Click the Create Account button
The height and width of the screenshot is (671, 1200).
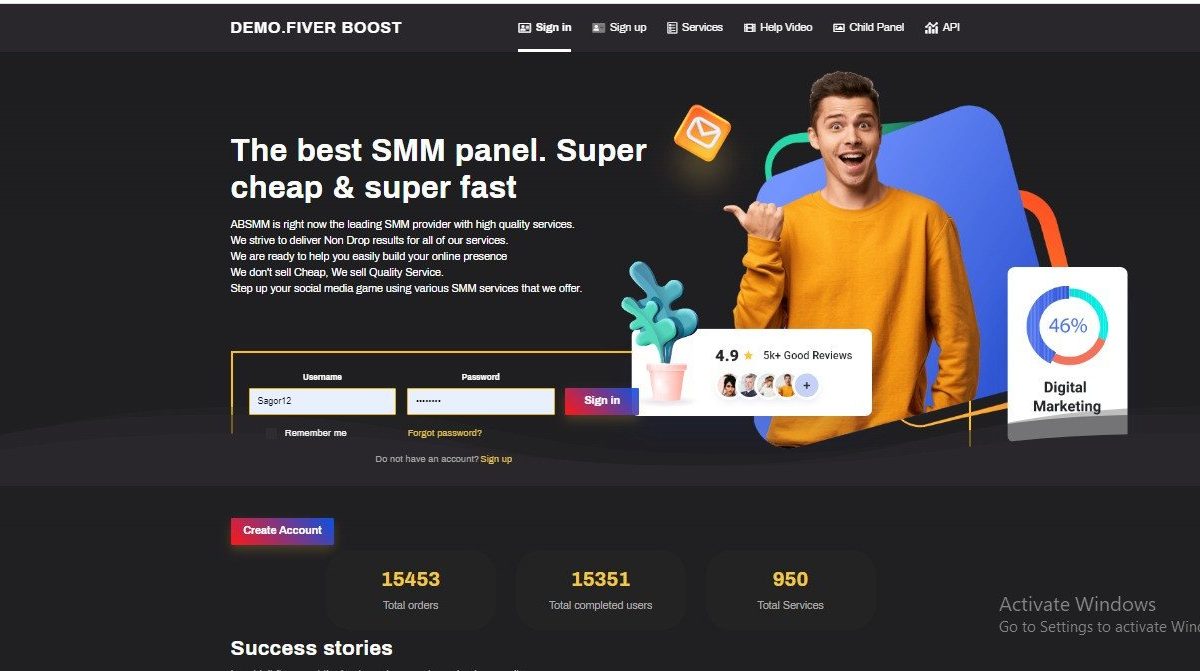(x=282, y=531)
